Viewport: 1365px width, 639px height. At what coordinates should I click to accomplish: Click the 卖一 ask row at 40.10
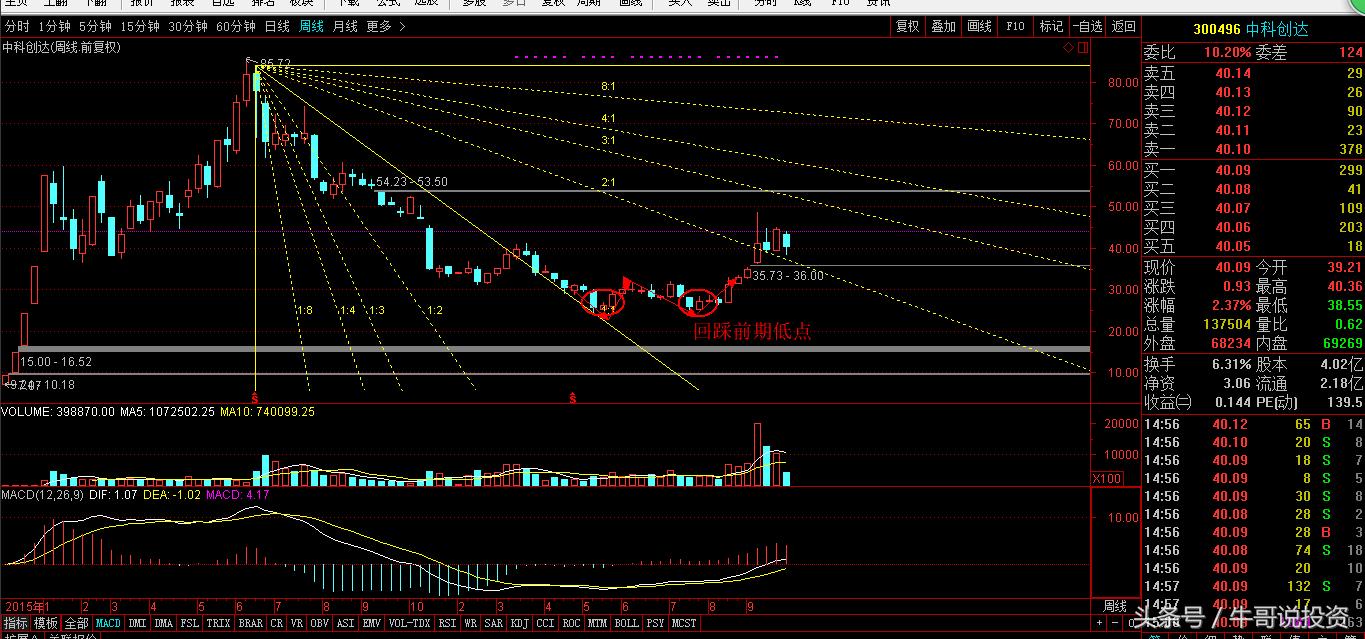point(1254,149)
